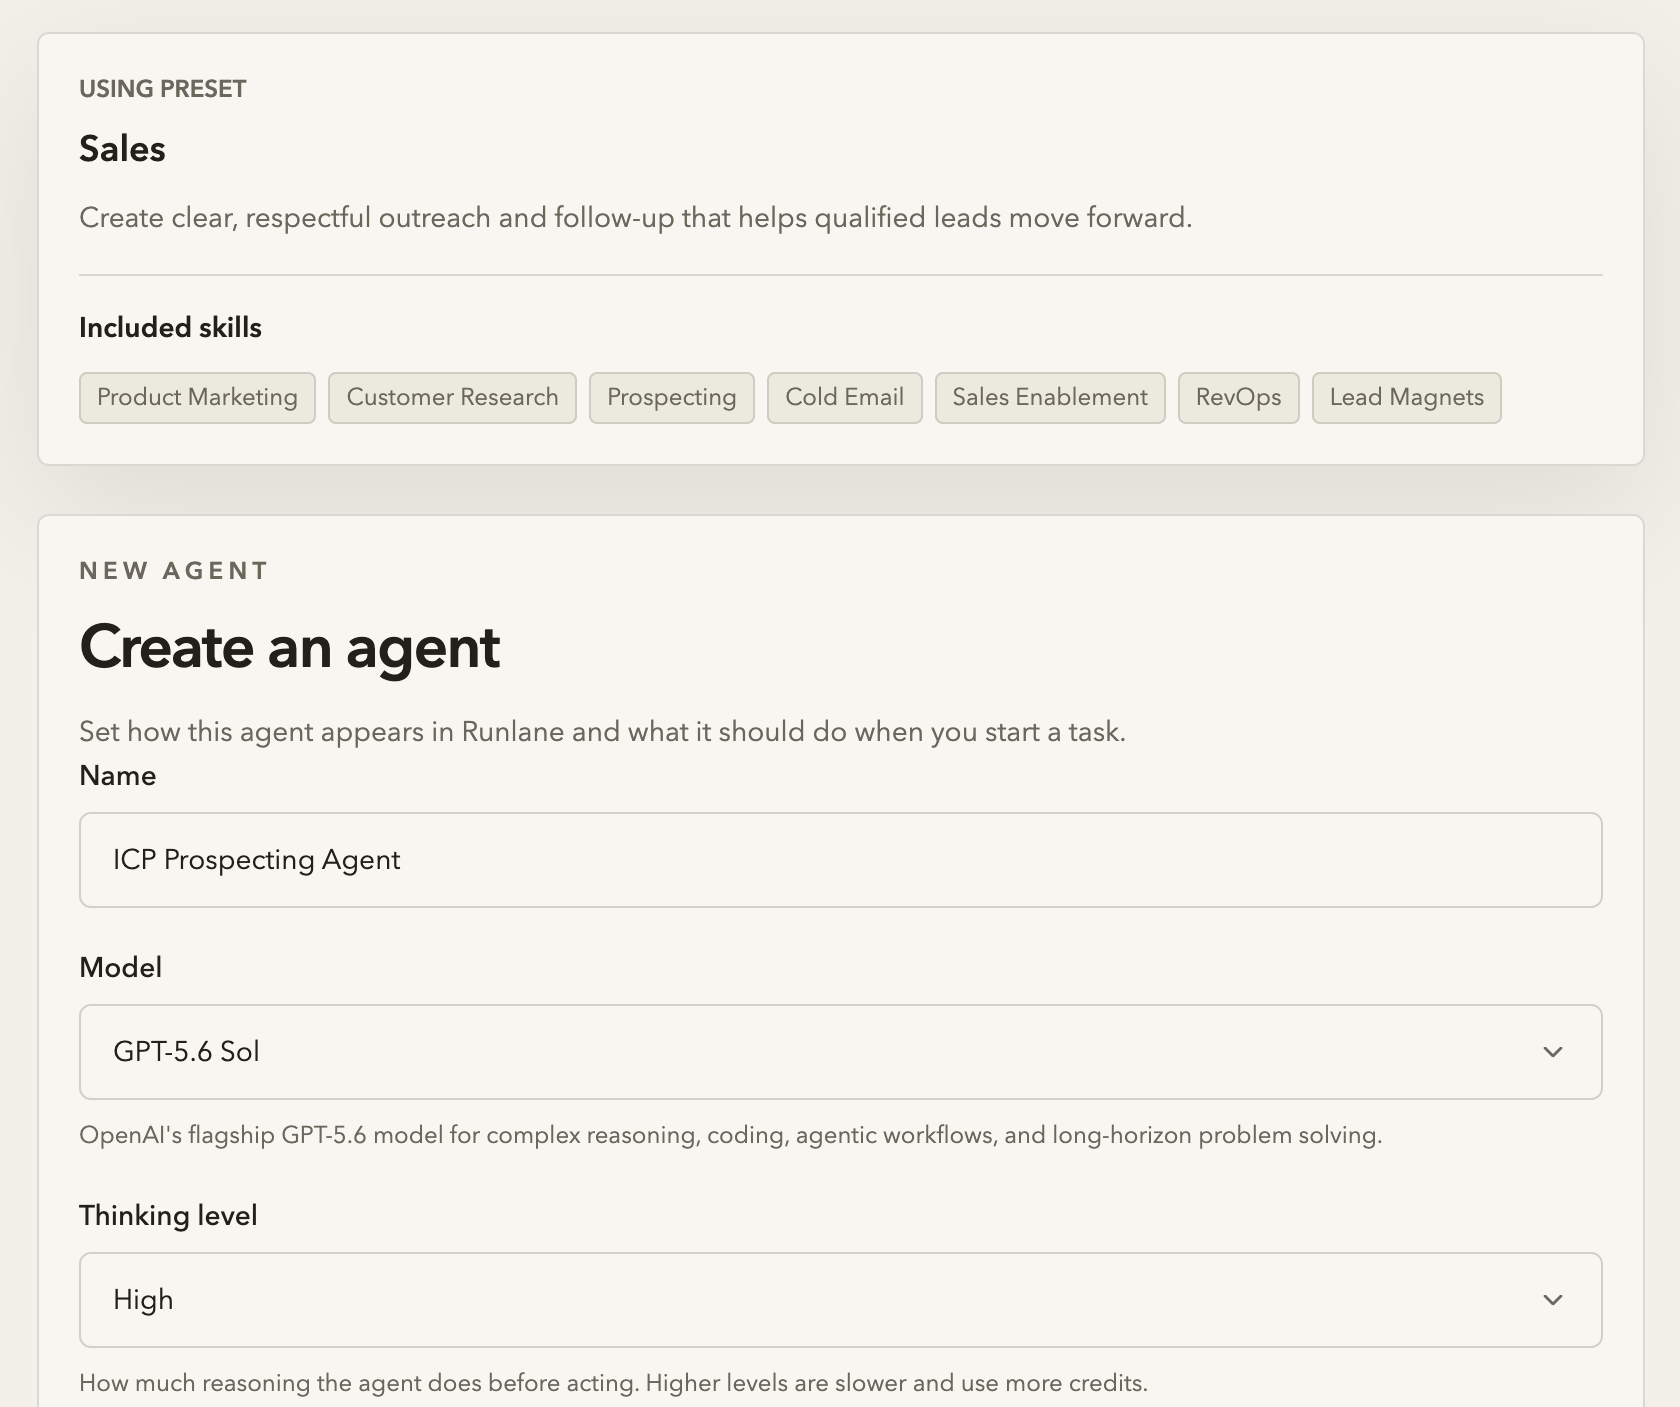This screenshot has width=1680, height=1407.
Task: Click the Model field label
Action: click(x=120, y=968)
